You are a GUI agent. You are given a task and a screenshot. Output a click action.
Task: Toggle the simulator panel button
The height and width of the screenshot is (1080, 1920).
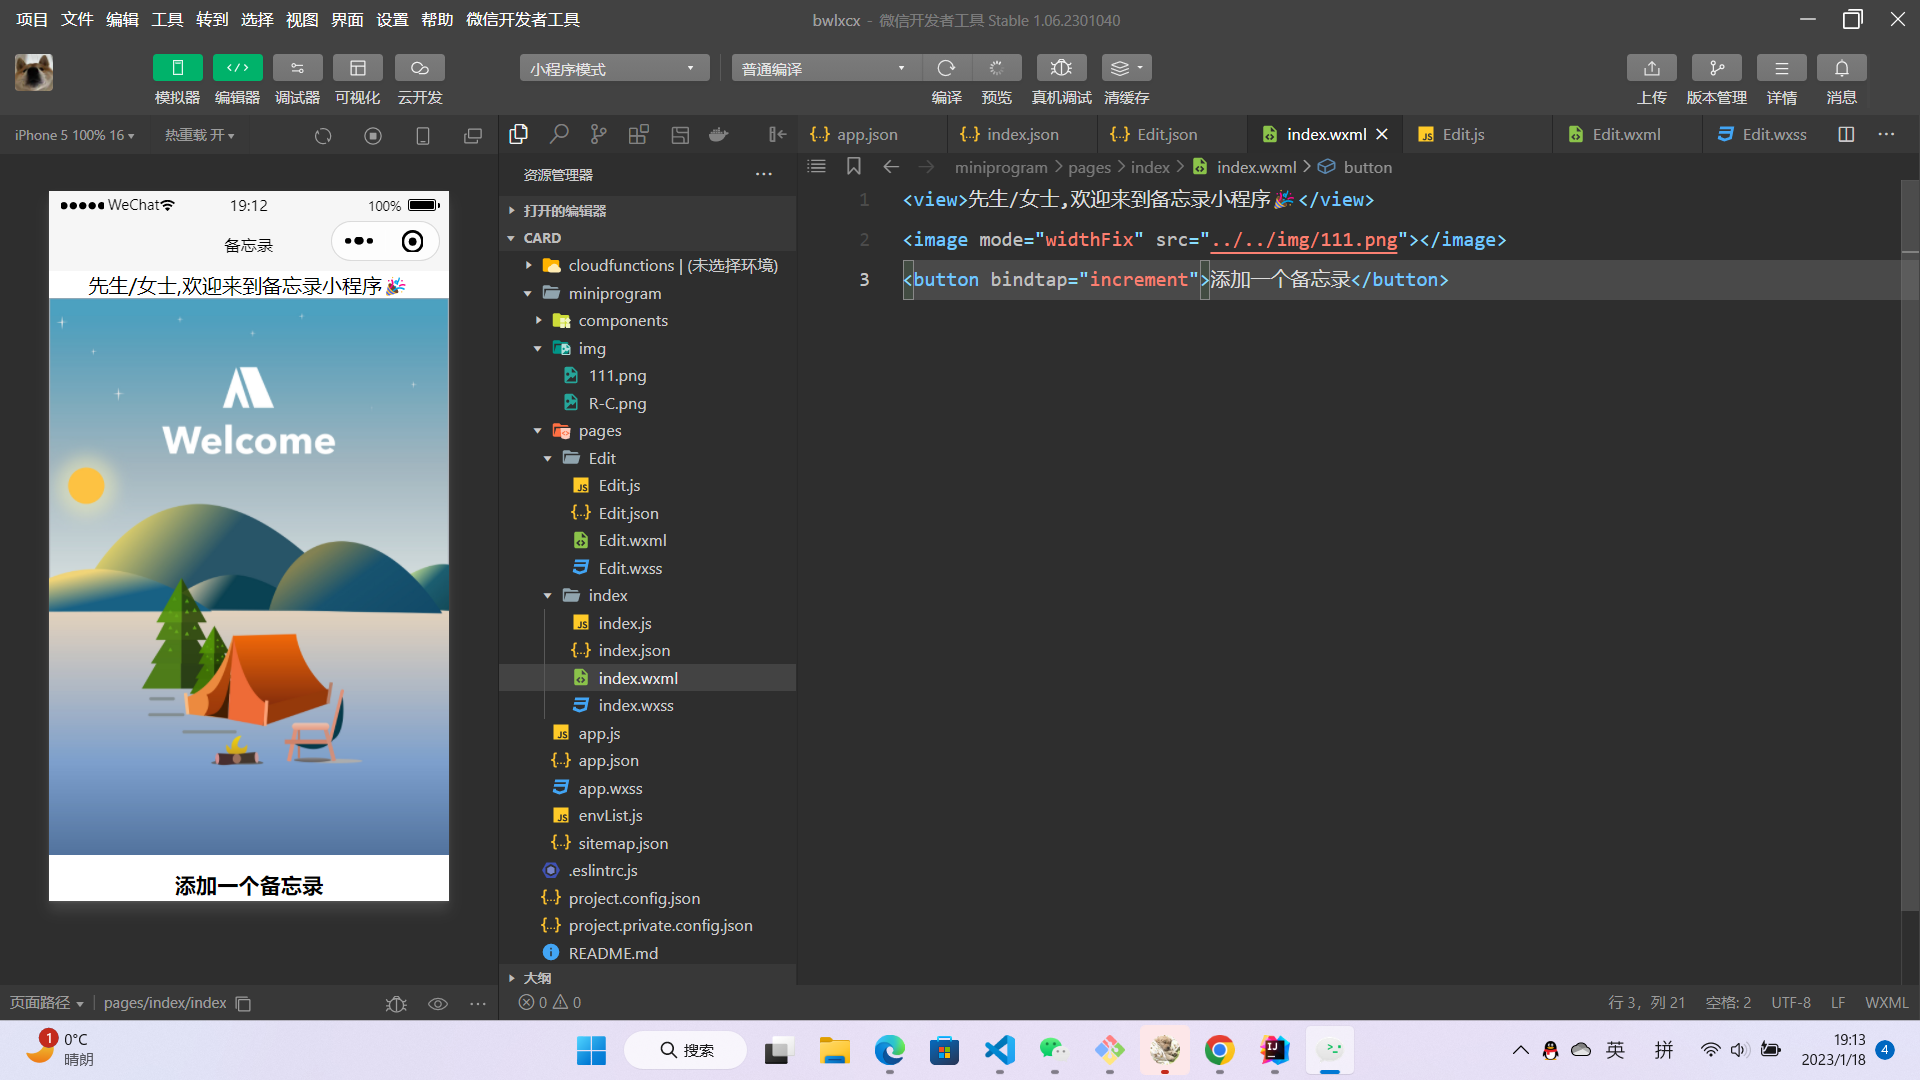177,68
